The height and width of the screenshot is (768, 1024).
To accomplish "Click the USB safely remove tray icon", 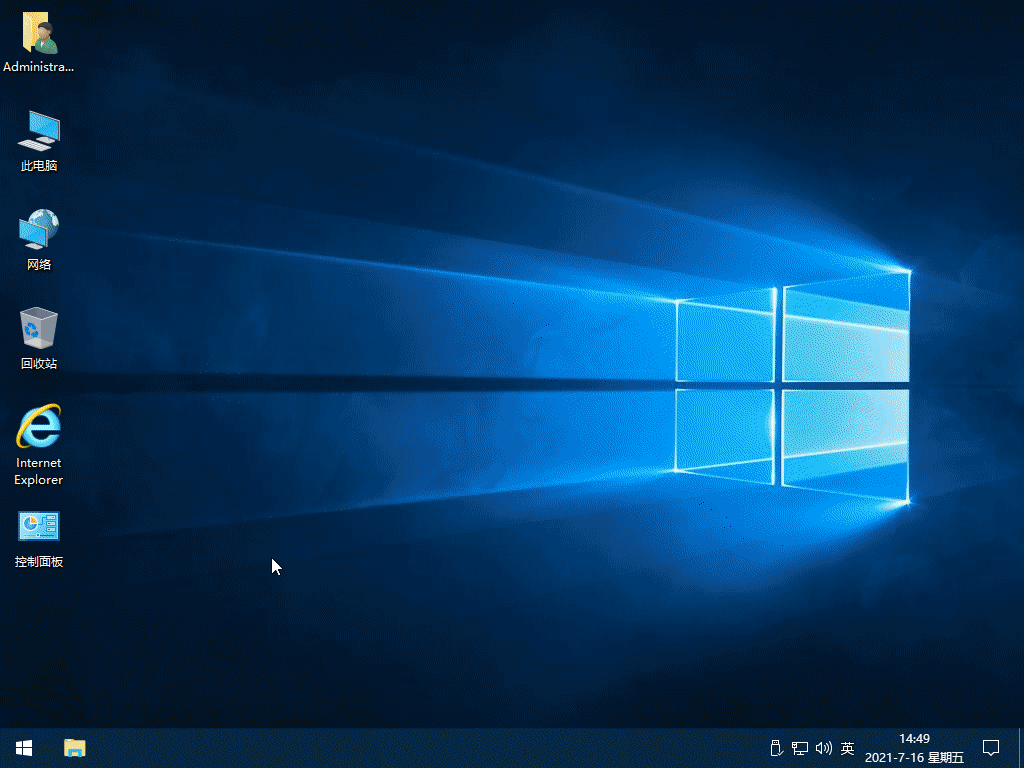I will click(x=776, y=748).
